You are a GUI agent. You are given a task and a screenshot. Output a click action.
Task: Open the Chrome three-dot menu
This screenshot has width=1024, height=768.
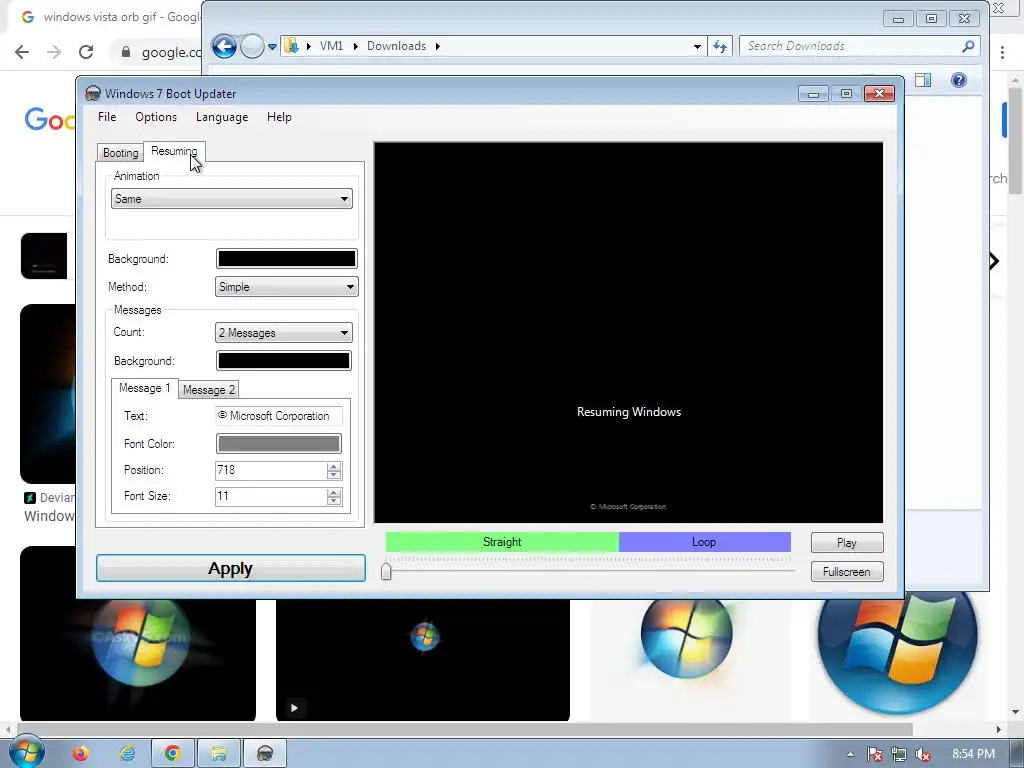[1002, 52]
